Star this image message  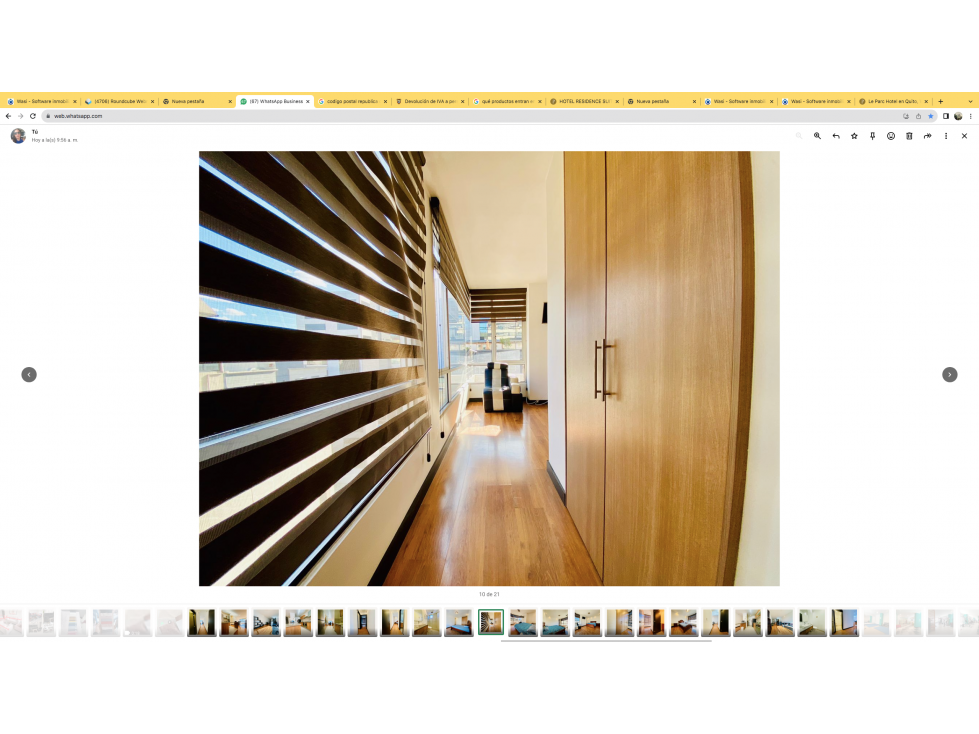pyautogui.click(x=854, y=136)
